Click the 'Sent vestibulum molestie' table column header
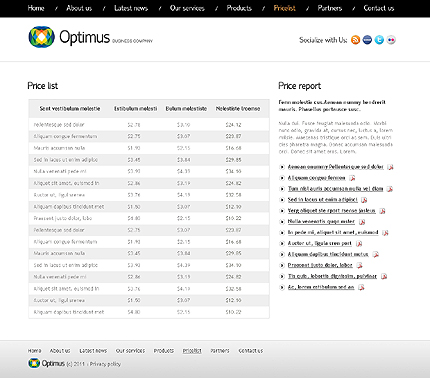430x378 pixels. pos(70,109)
